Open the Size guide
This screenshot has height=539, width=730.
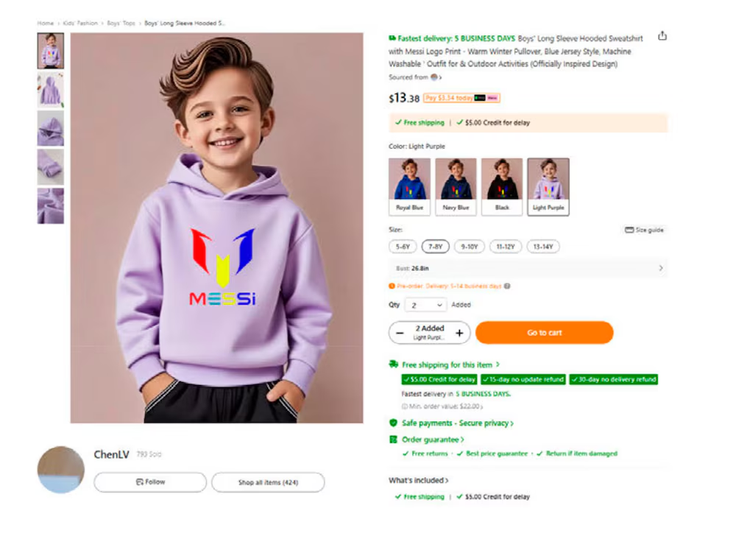(644, 230)
